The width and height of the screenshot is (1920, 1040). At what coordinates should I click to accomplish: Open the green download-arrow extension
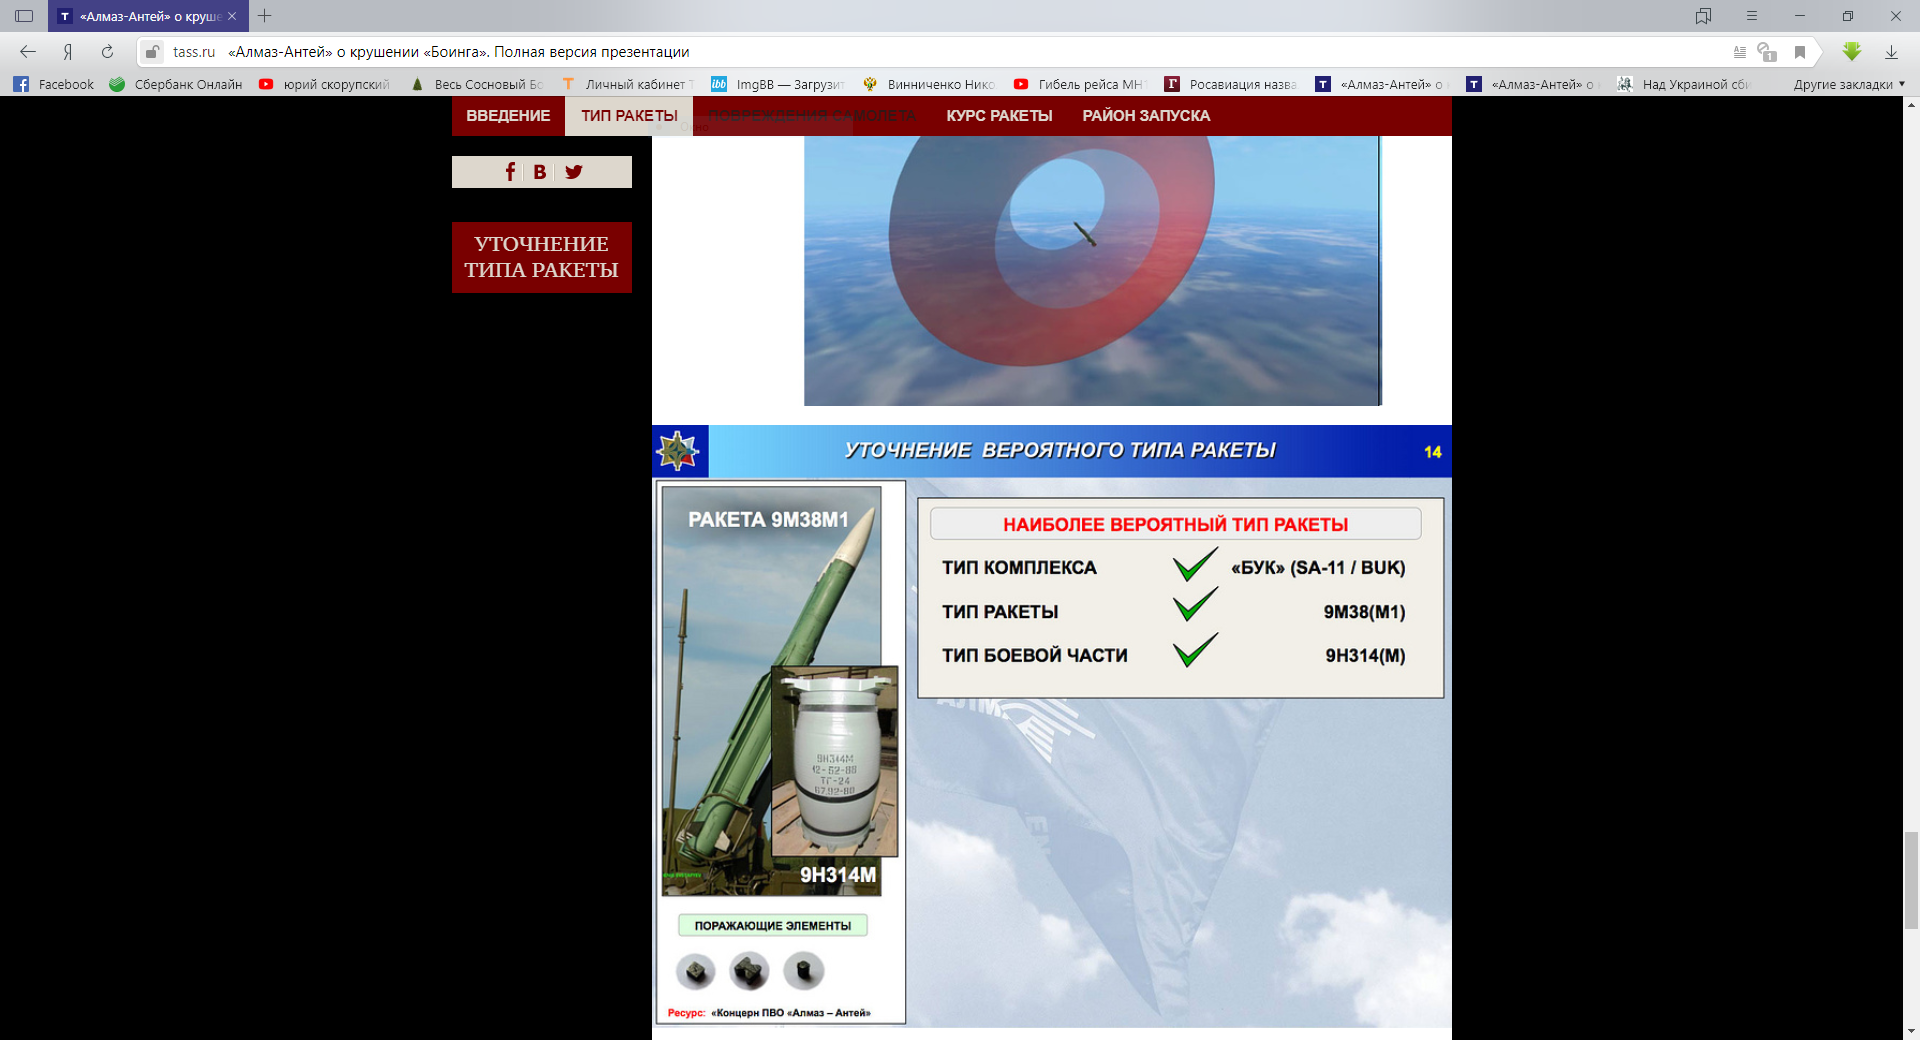(x=1852, y=52)
